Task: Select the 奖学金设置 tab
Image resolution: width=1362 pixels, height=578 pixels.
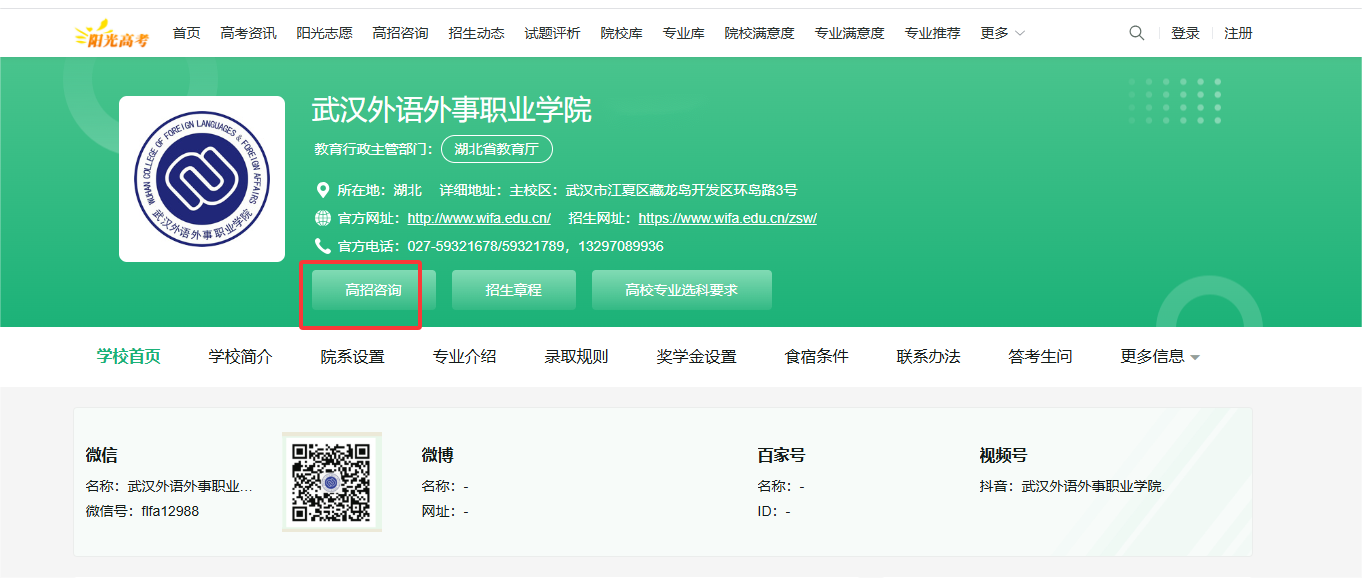Action: tap(696, 357)
